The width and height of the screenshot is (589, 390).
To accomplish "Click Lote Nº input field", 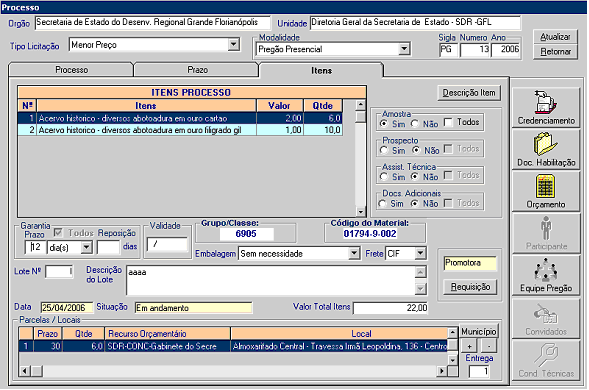I will tap(59, 271).
